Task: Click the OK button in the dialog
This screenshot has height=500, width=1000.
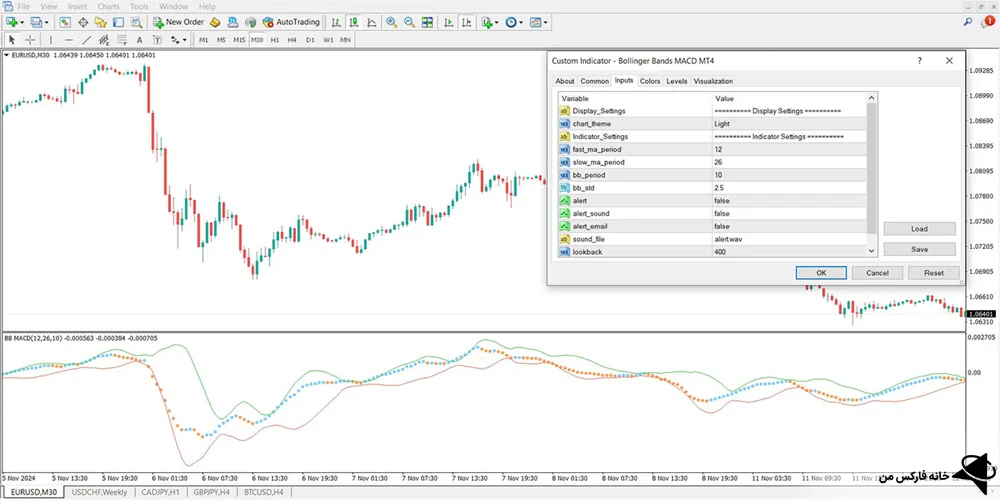Action: 821,272
